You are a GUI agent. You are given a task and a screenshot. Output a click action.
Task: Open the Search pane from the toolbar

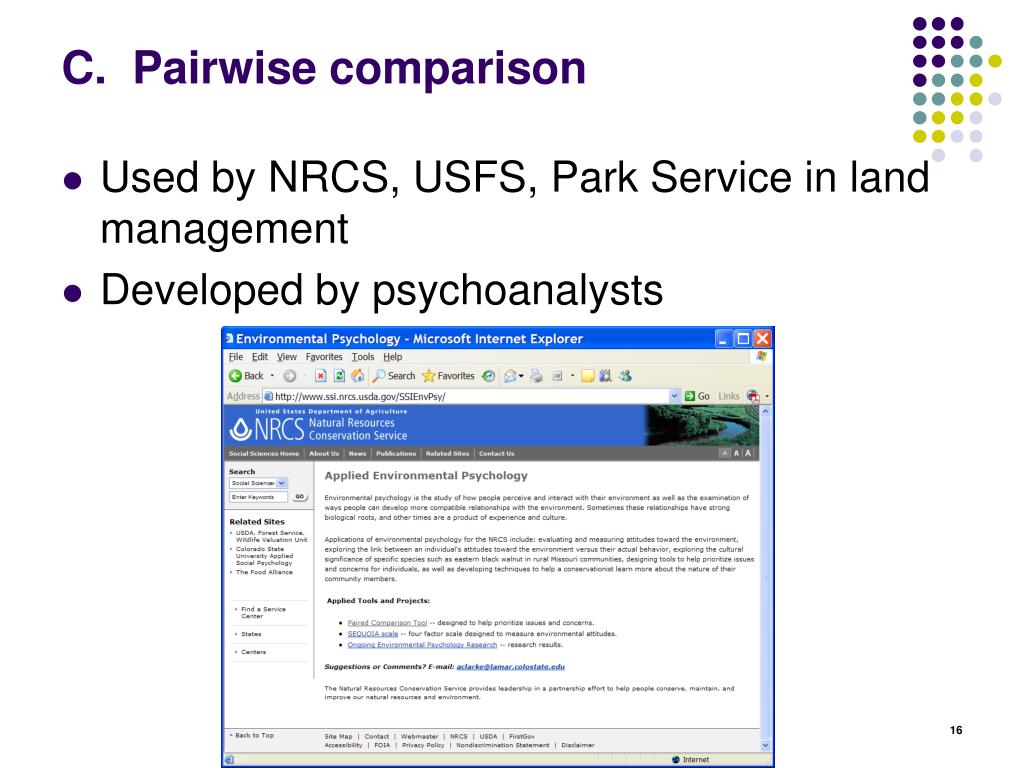394,376
